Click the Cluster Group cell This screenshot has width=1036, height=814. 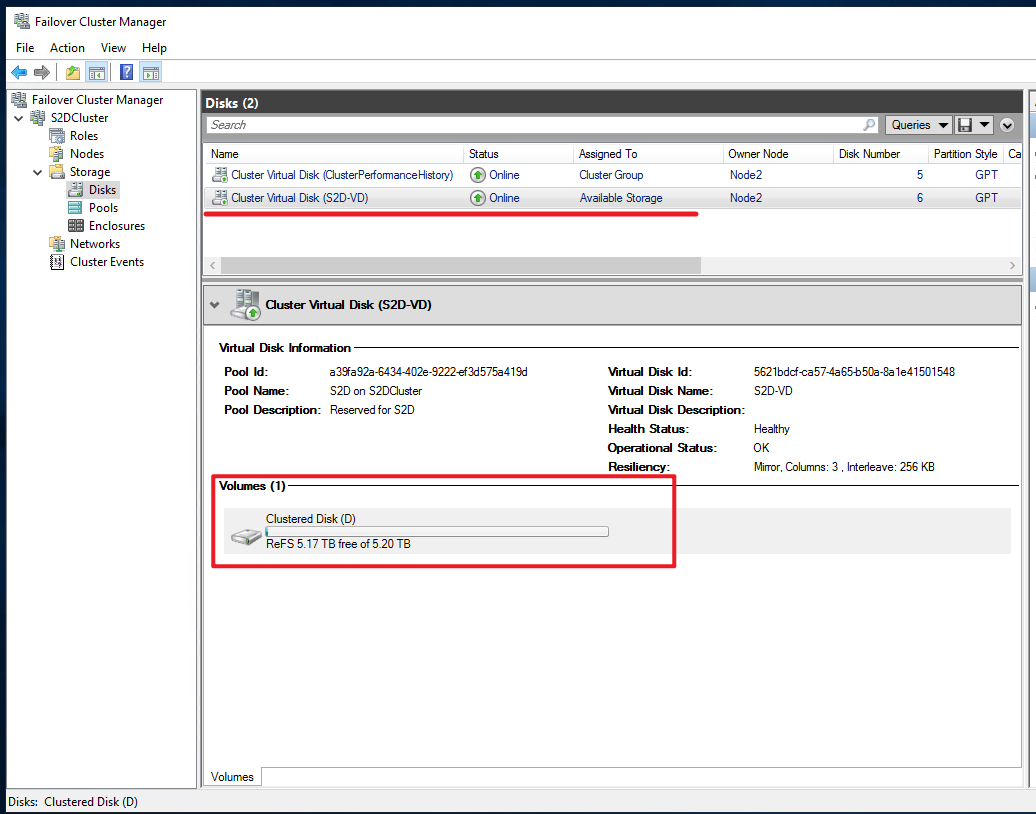(x=610, y=175)
